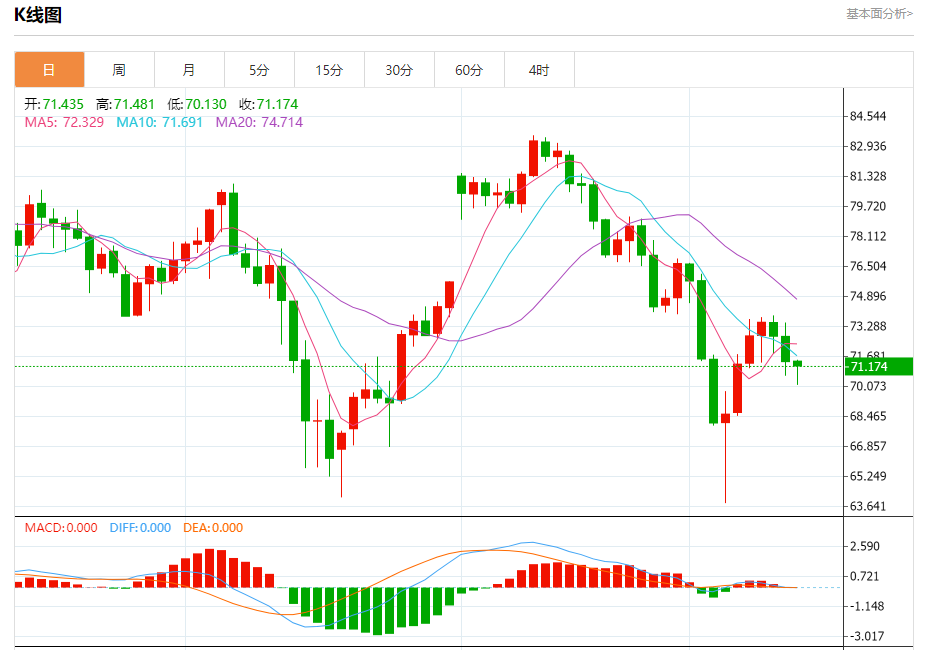The image size is (926, 650).
Task: Click the MACD:0.000 indicator label
Action: (61, 528)
